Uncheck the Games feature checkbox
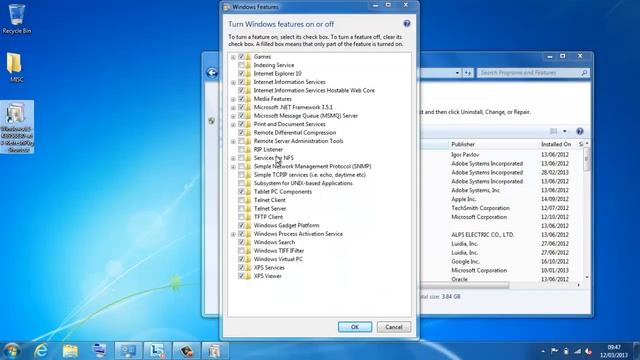This screenshot has height=360, width=640. [241, 57]
